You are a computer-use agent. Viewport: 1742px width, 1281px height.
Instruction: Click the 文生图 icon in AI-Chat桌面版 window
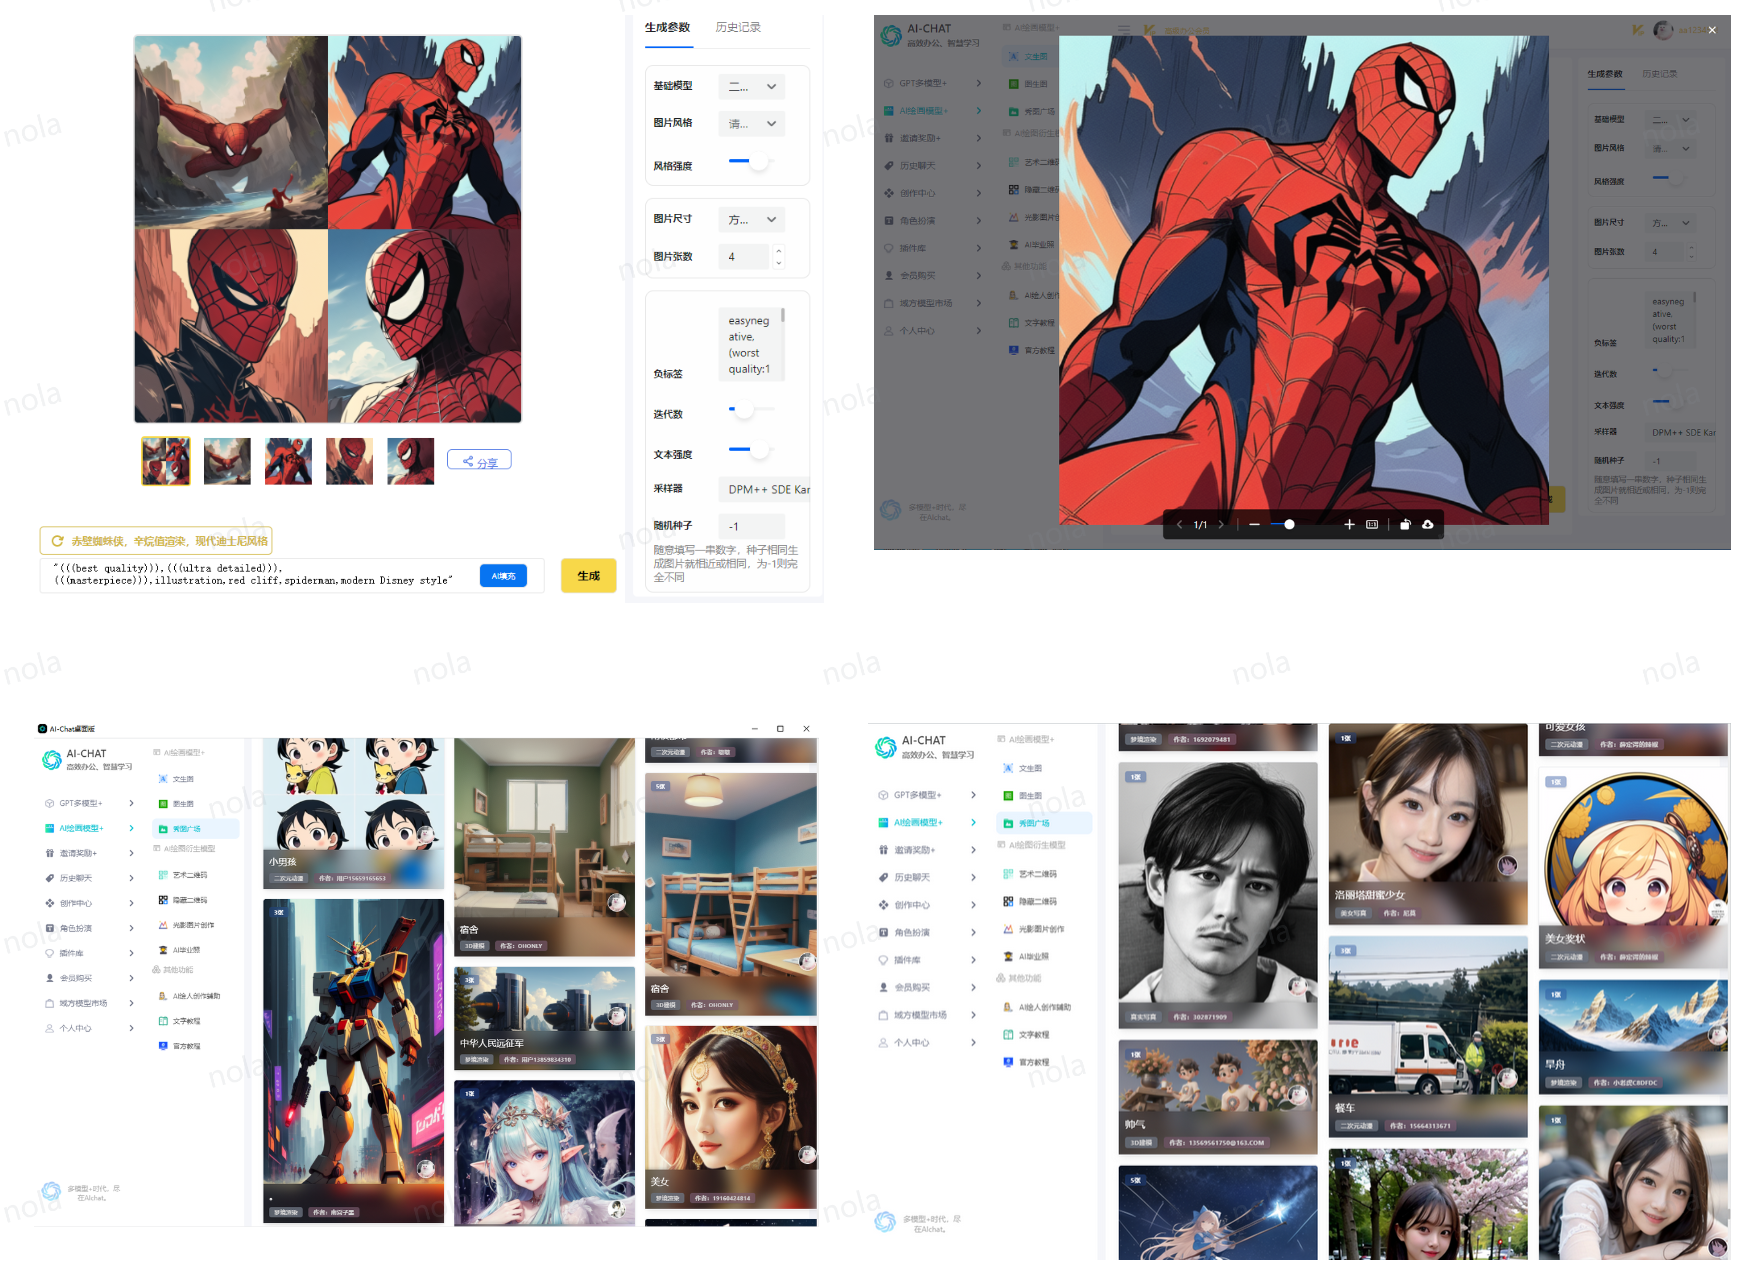click(163, 778)
